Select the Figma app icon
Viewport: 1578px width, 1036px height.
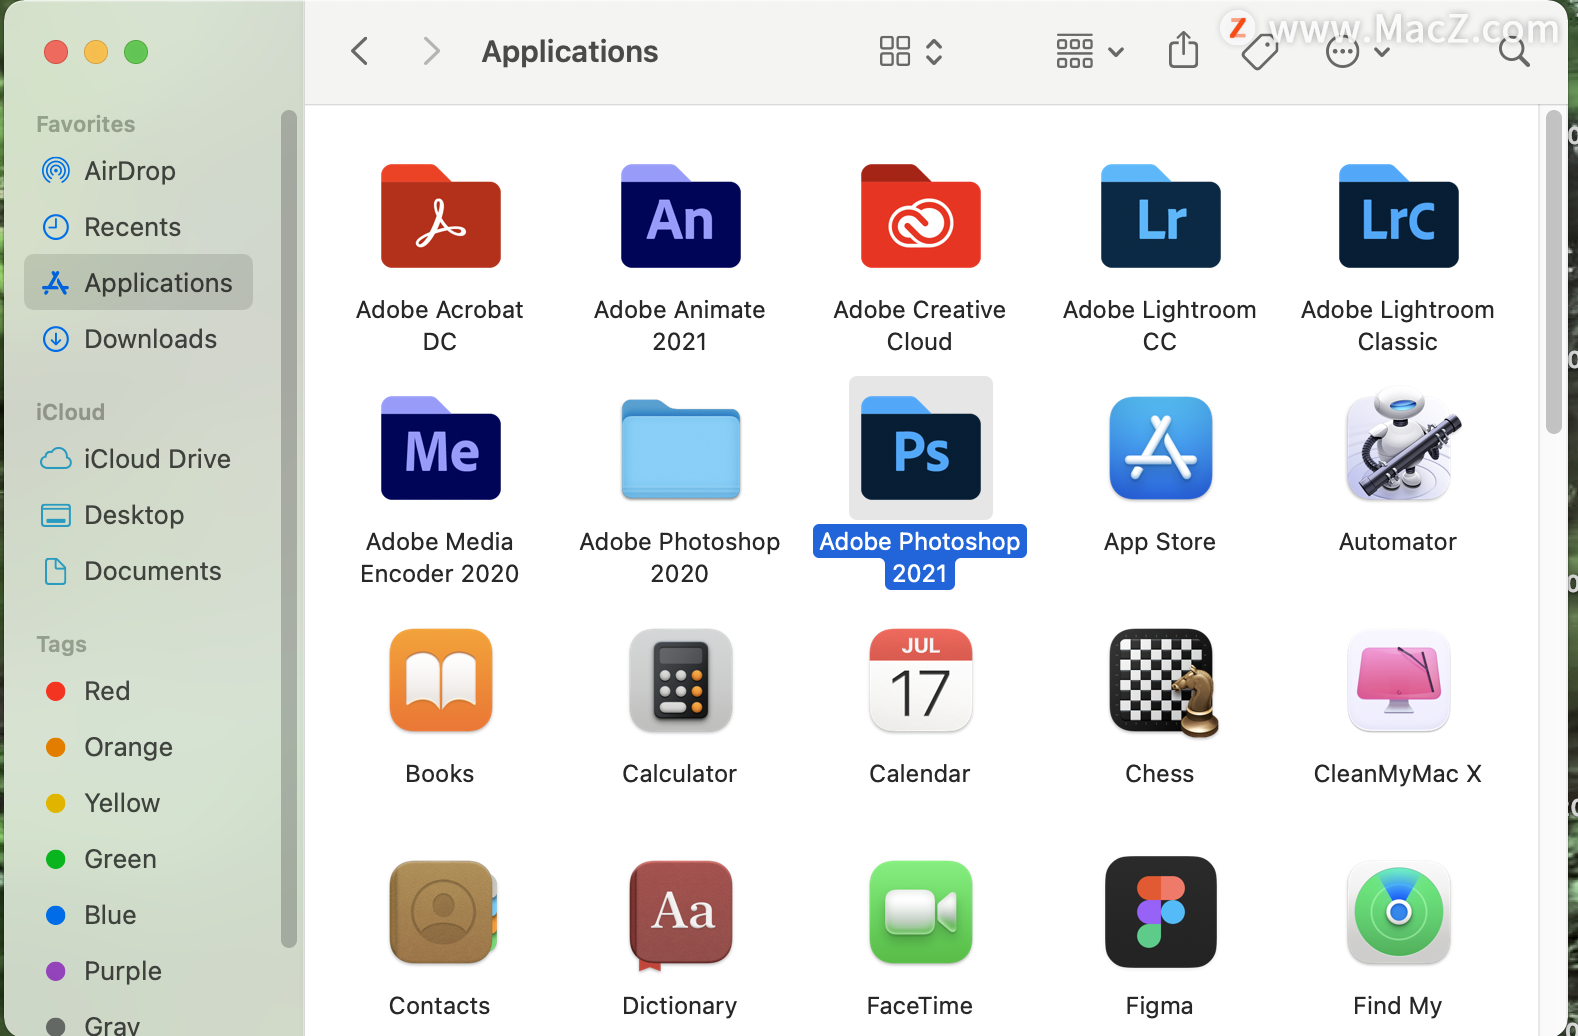[1160, 912]
